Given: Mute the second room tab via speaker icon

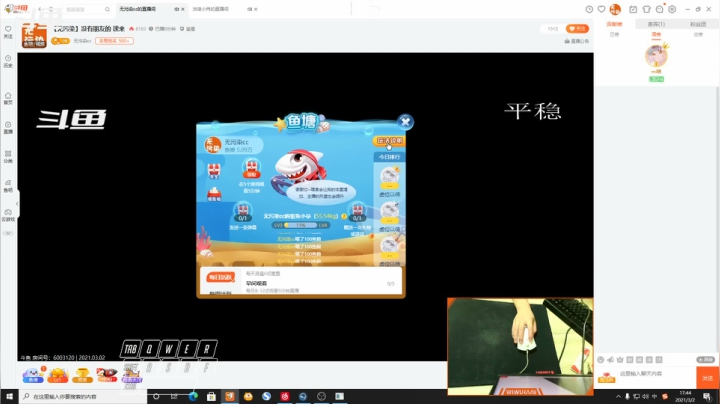Looking at the screenshot, I should [x=249, y=9].
